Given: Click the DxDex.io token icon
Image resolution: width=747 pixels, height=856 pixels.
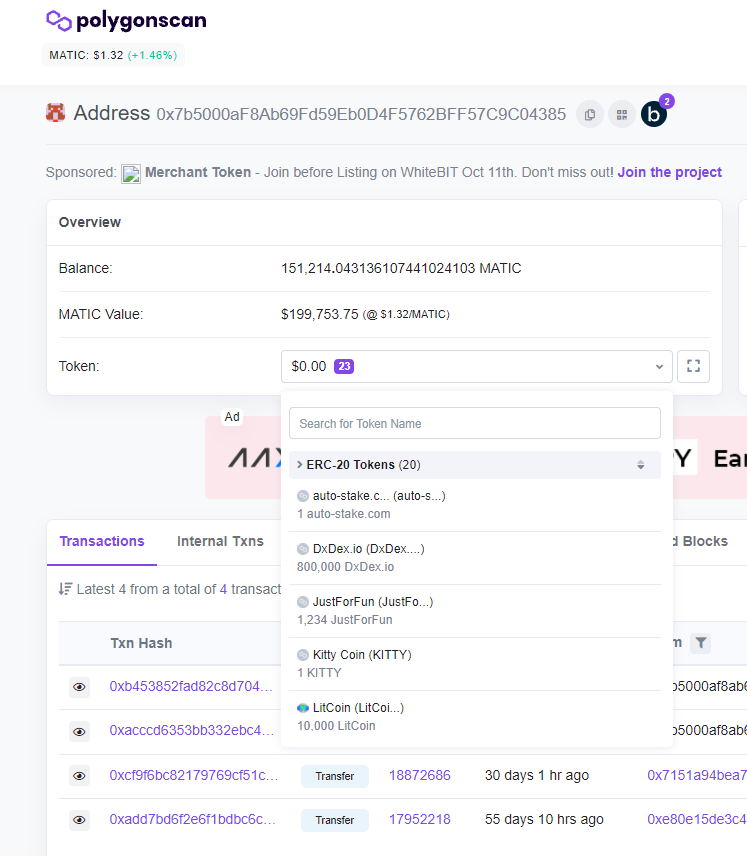Looking at the screenshot, I should (x=303, y=549).
